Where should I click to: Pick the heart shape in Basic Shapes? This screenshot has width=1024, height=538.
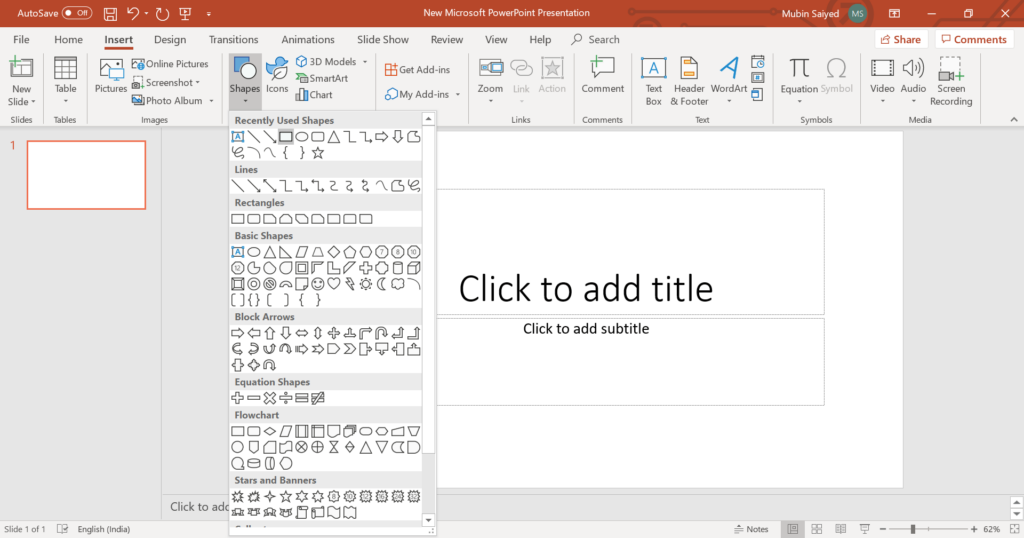335,284
